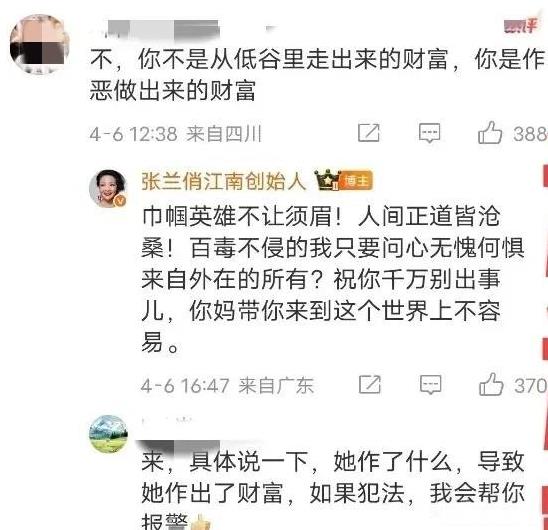This screenshot has width=548, height=530.
Task: Open 张兰's profile avatar photo
Action: click(x=108, y=189)
